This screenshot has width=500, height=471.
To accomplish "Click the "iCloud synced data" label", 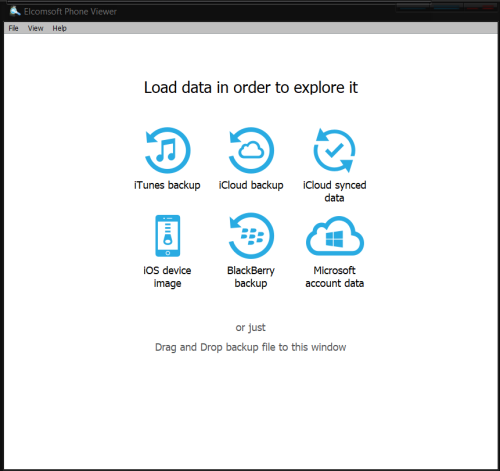I will tap(334, 191).
